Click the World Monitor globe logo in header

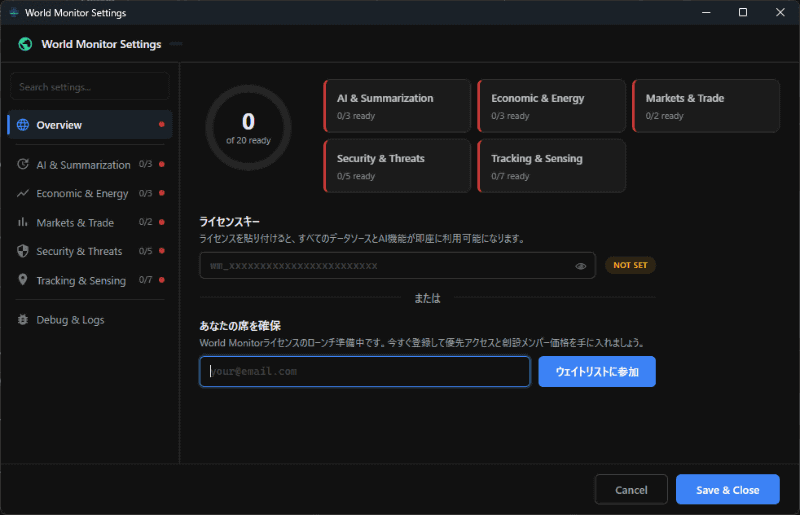coord(25,44)
